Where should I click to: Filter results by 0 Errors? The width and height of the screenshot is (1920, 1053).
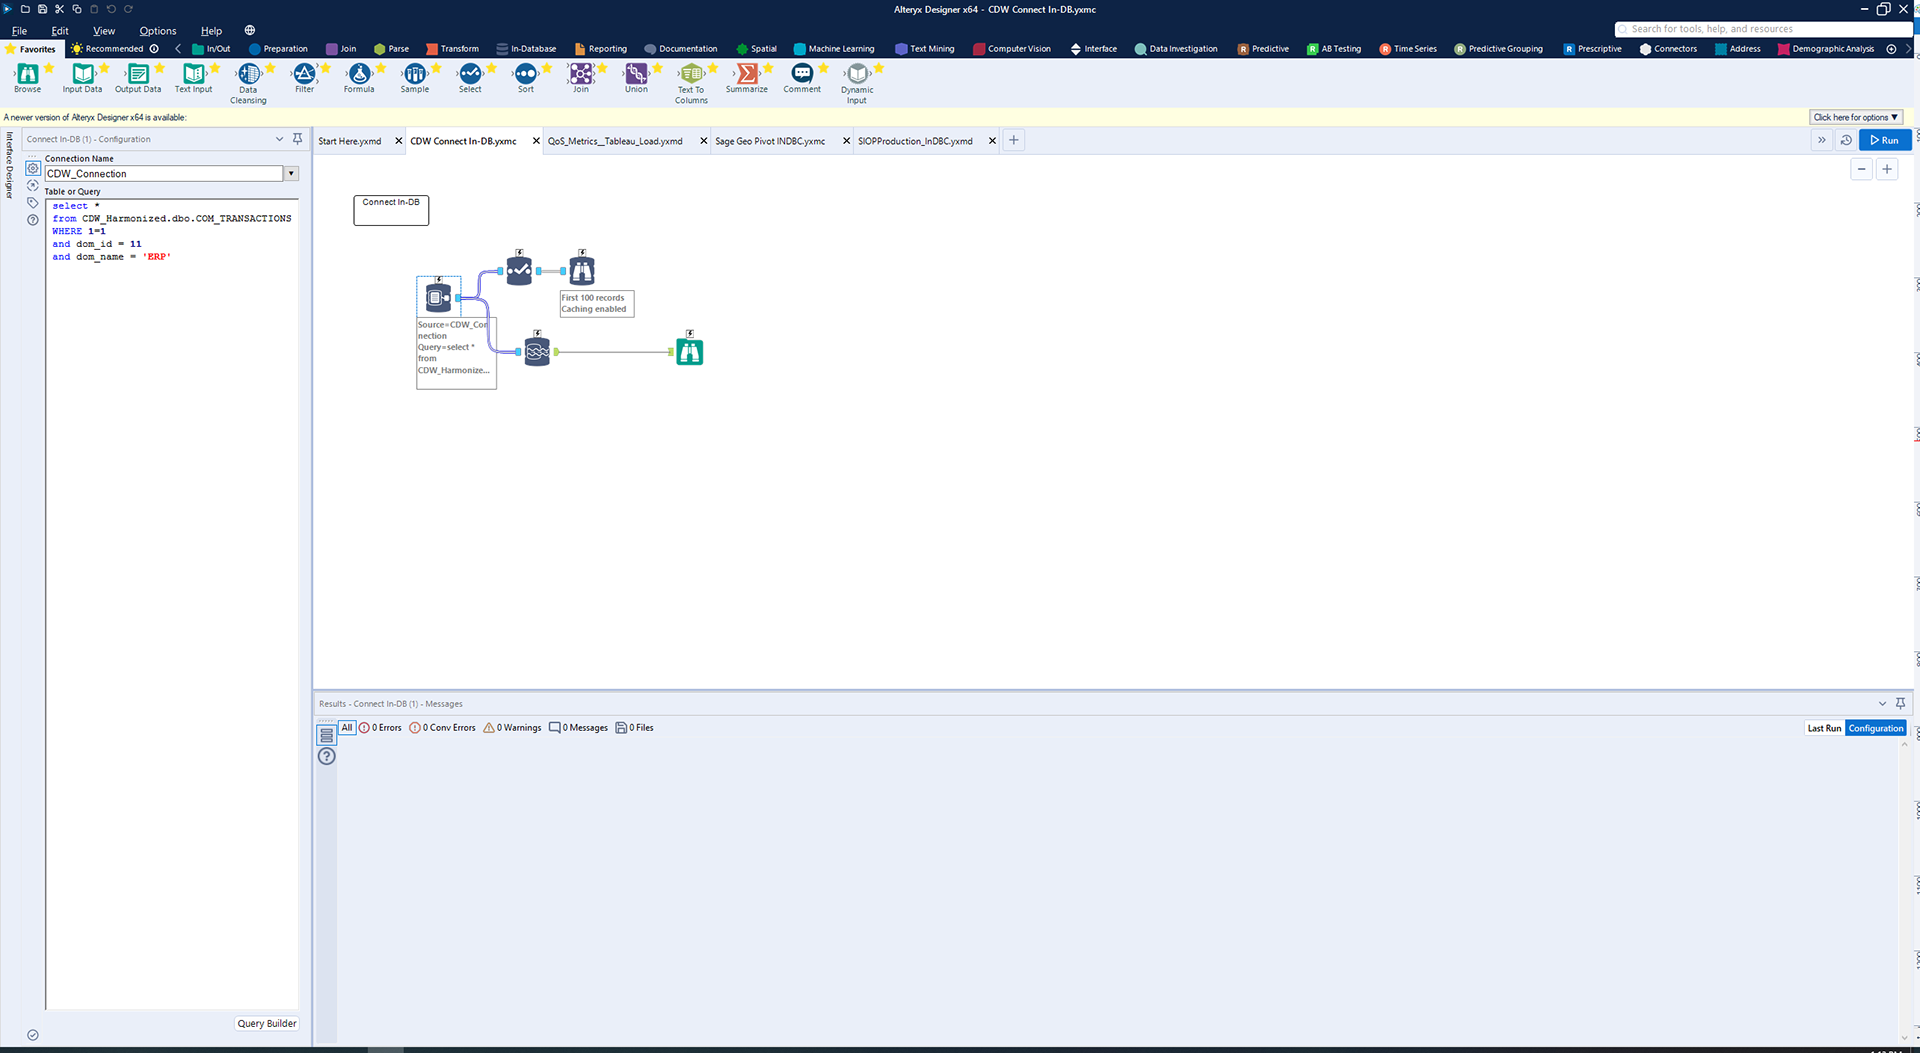pos(381,728)
